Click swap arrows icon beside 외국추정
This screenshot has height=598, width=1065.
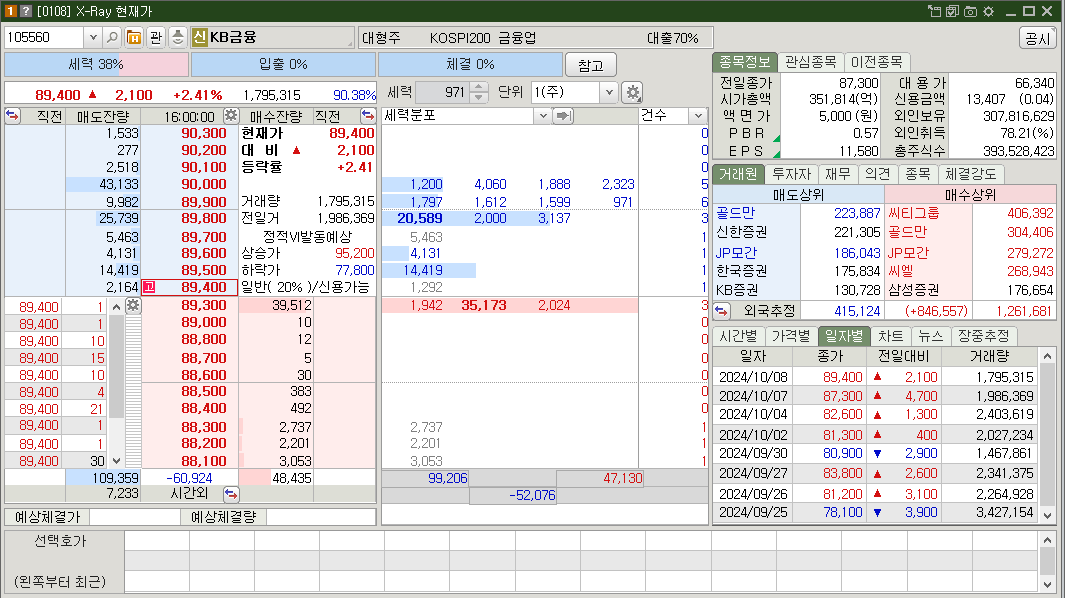[721, 311]
